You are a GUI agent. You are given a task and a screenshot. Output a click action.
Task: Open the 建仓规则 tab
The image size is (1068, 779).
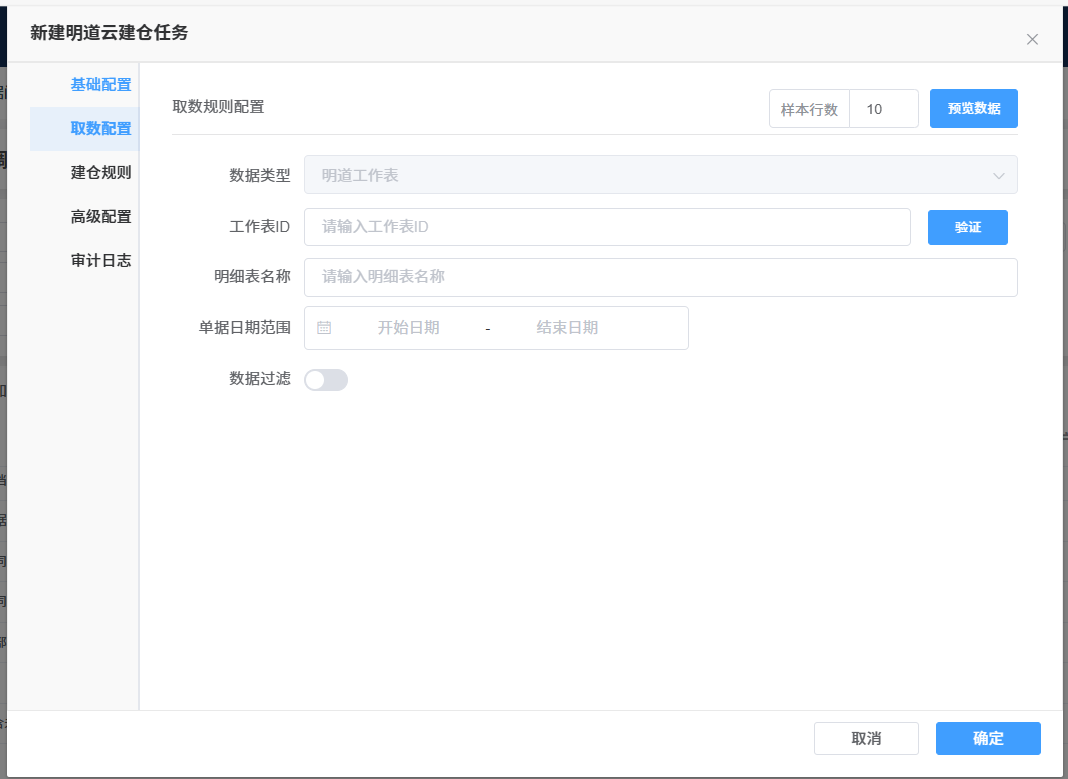pos(100,173)
